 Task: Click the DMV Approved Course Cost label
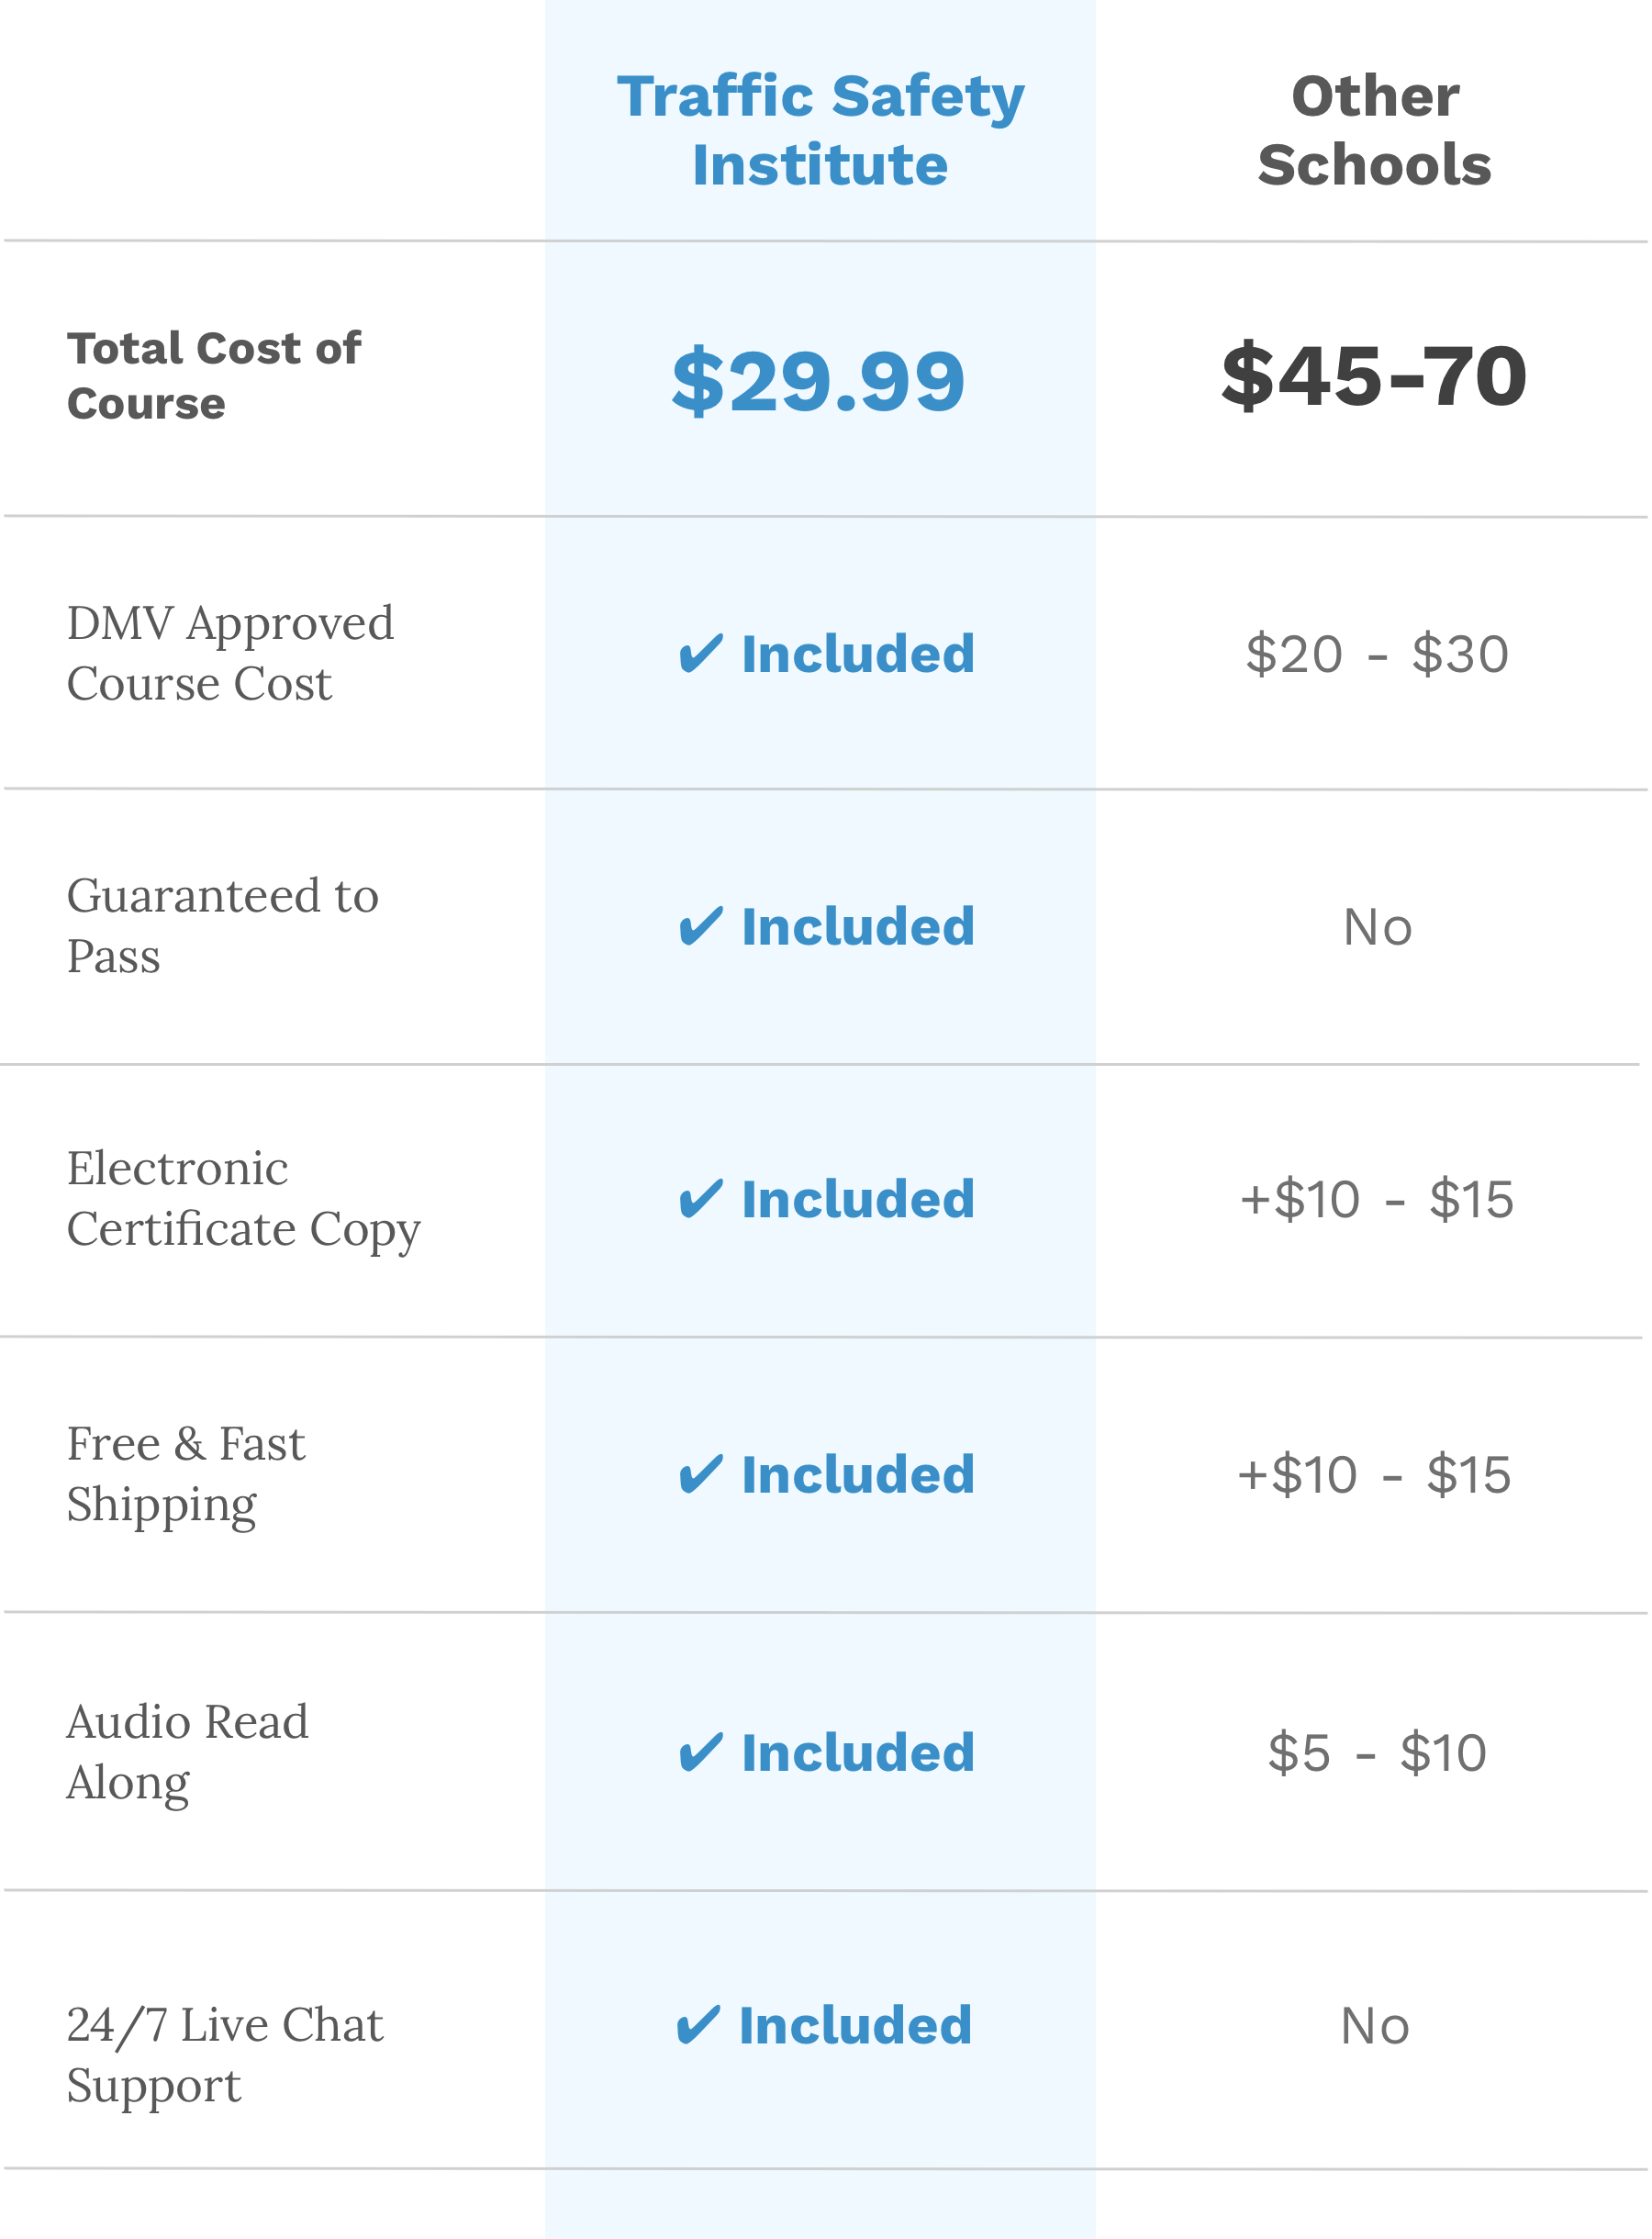coord(231,655)
